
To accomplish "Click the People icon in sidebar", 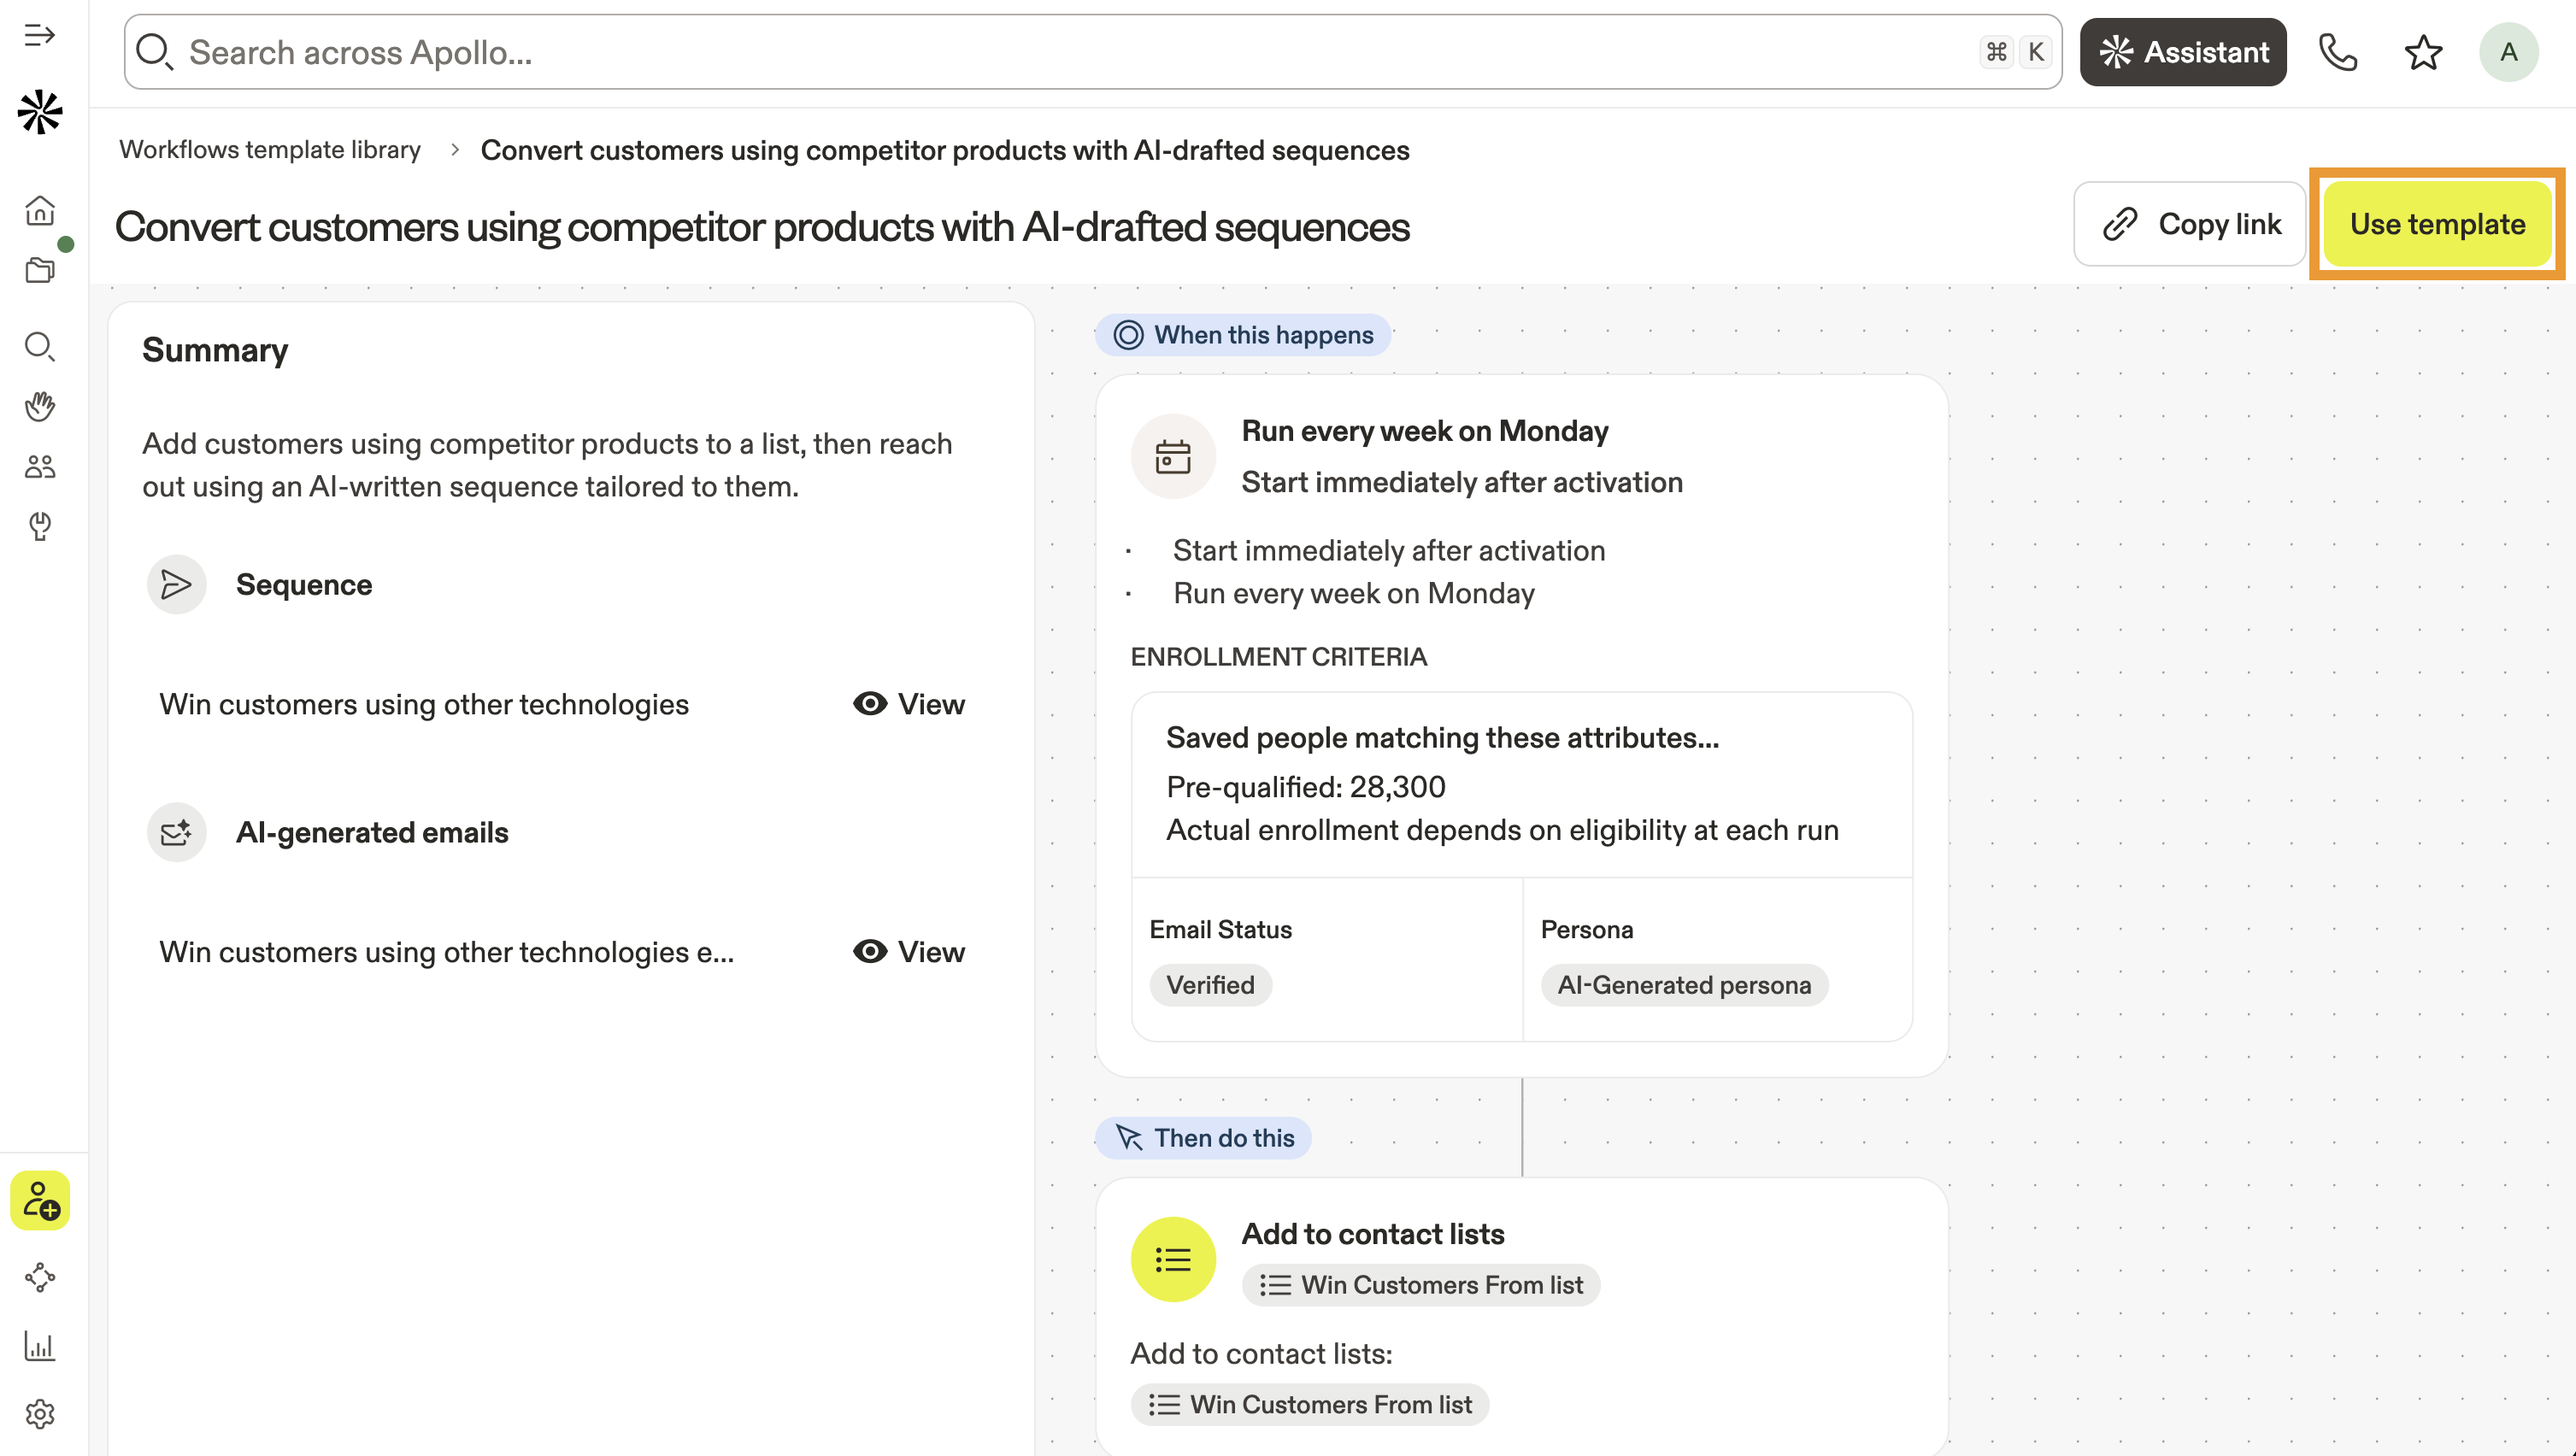I will coord(40,466).
